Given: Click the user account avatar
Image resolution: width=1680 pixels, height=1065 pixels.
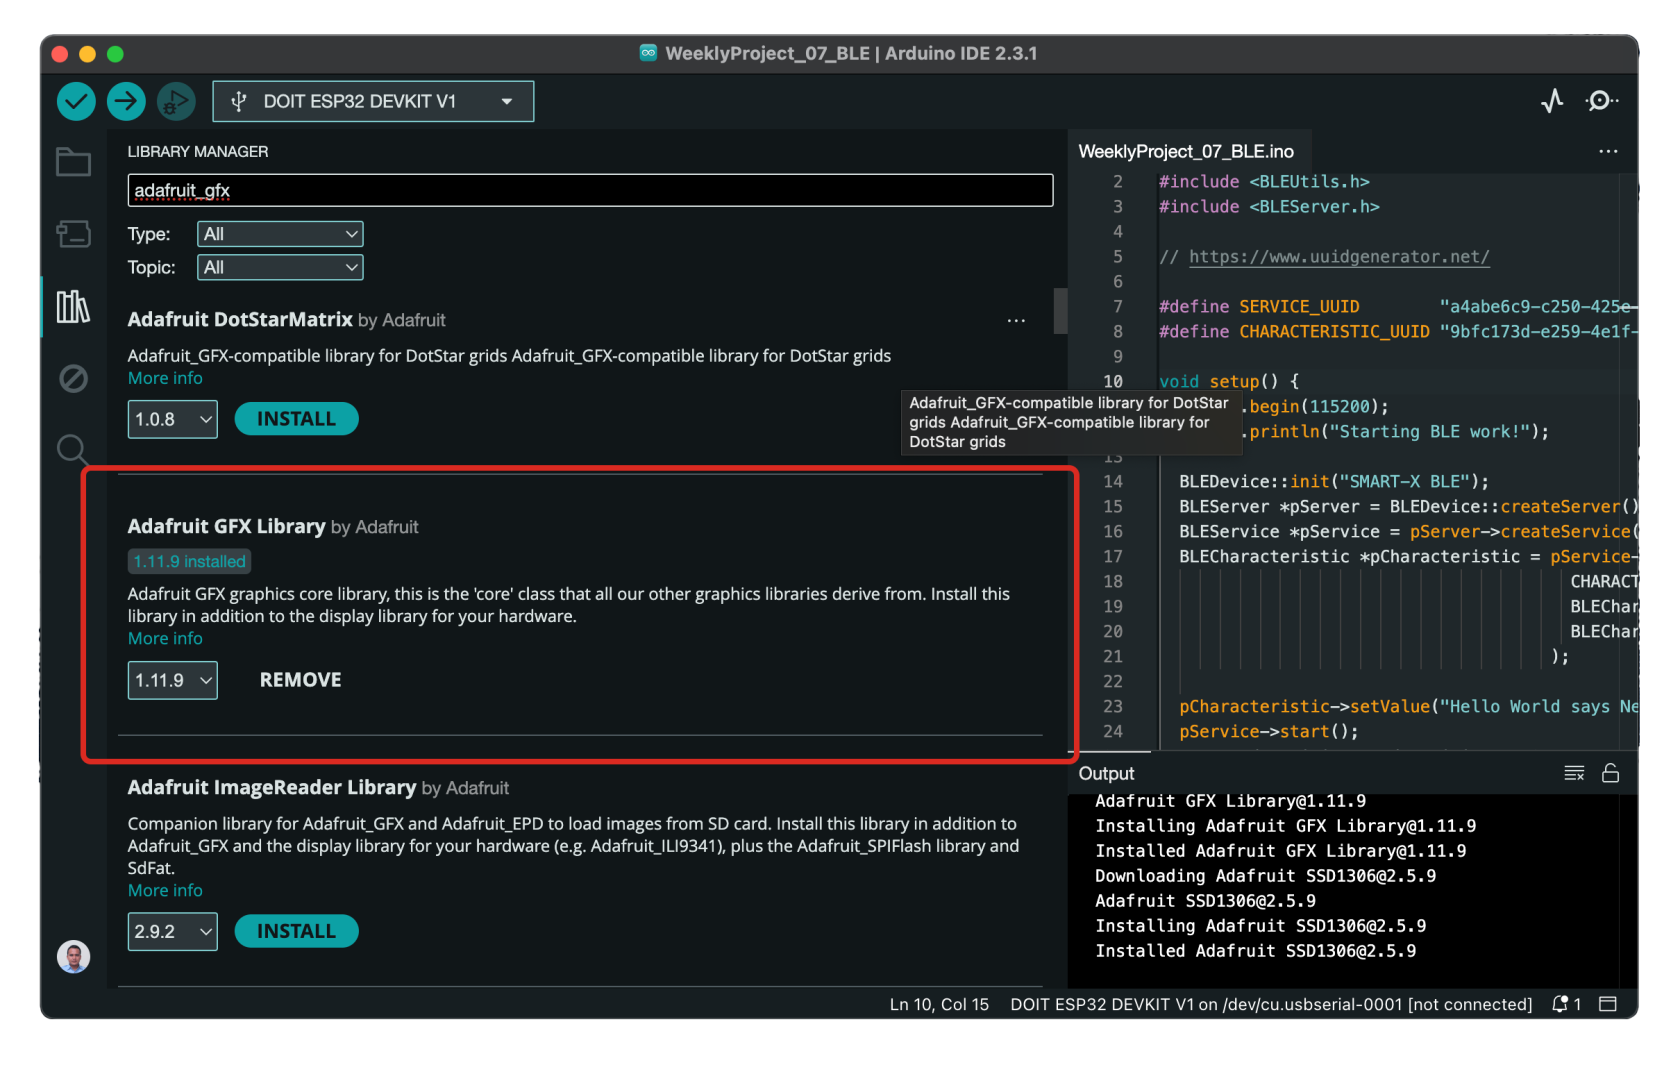Looking at the screenshot, I should point(73,956).
